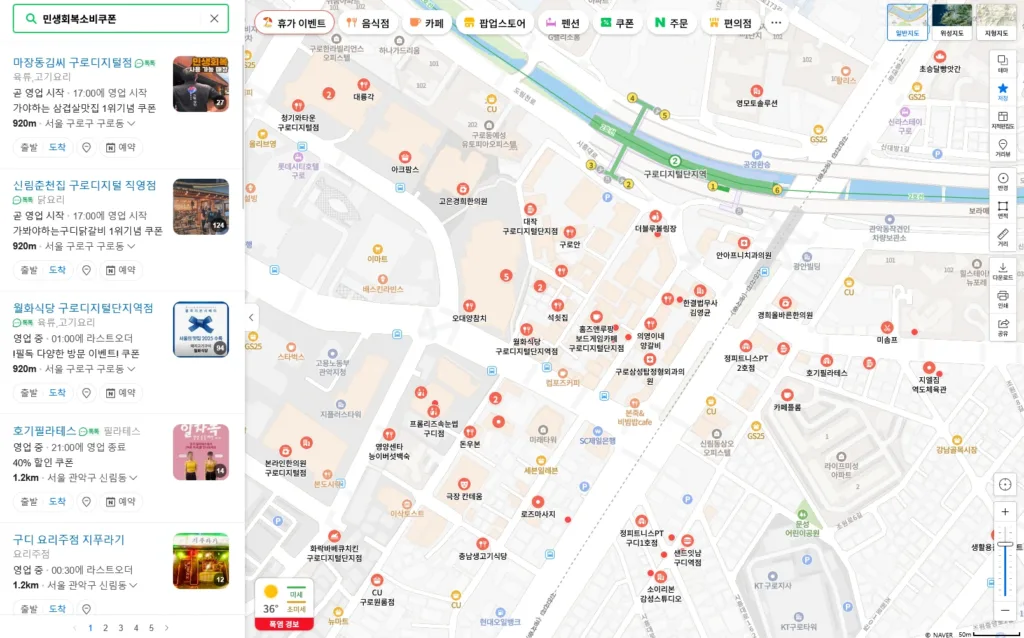Click the search magnifier icon
This screenshot has width=1024, height=638.
(x=31, y=19)
